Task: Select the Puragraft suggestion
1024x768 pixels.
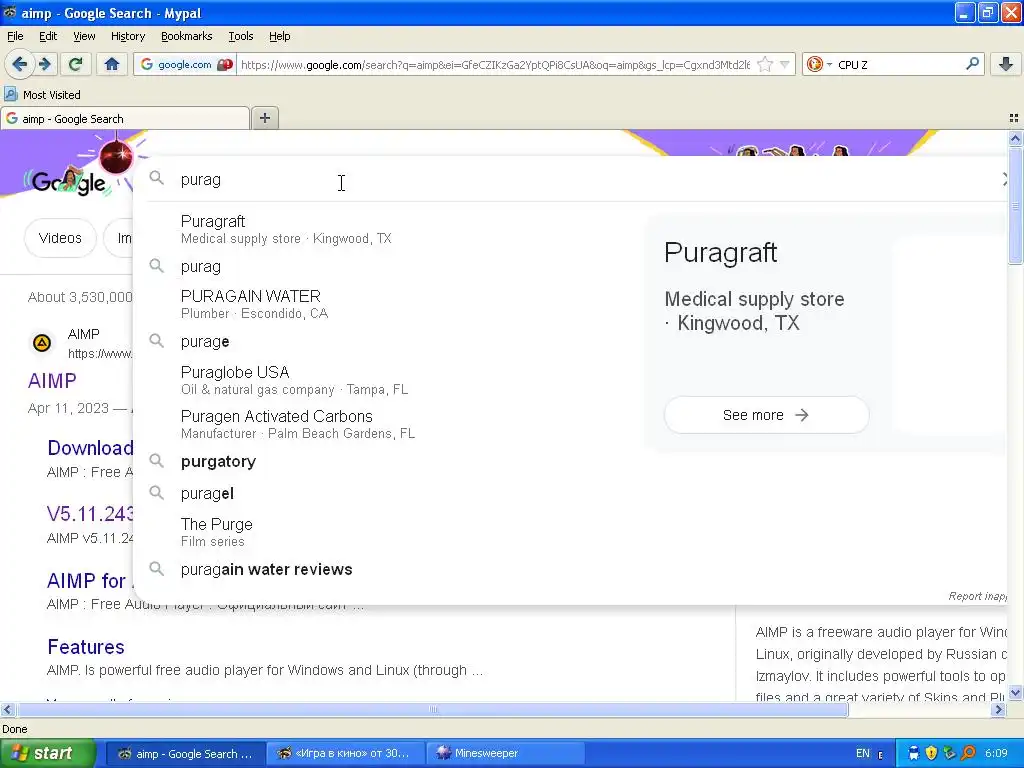Action: (392, 229)
